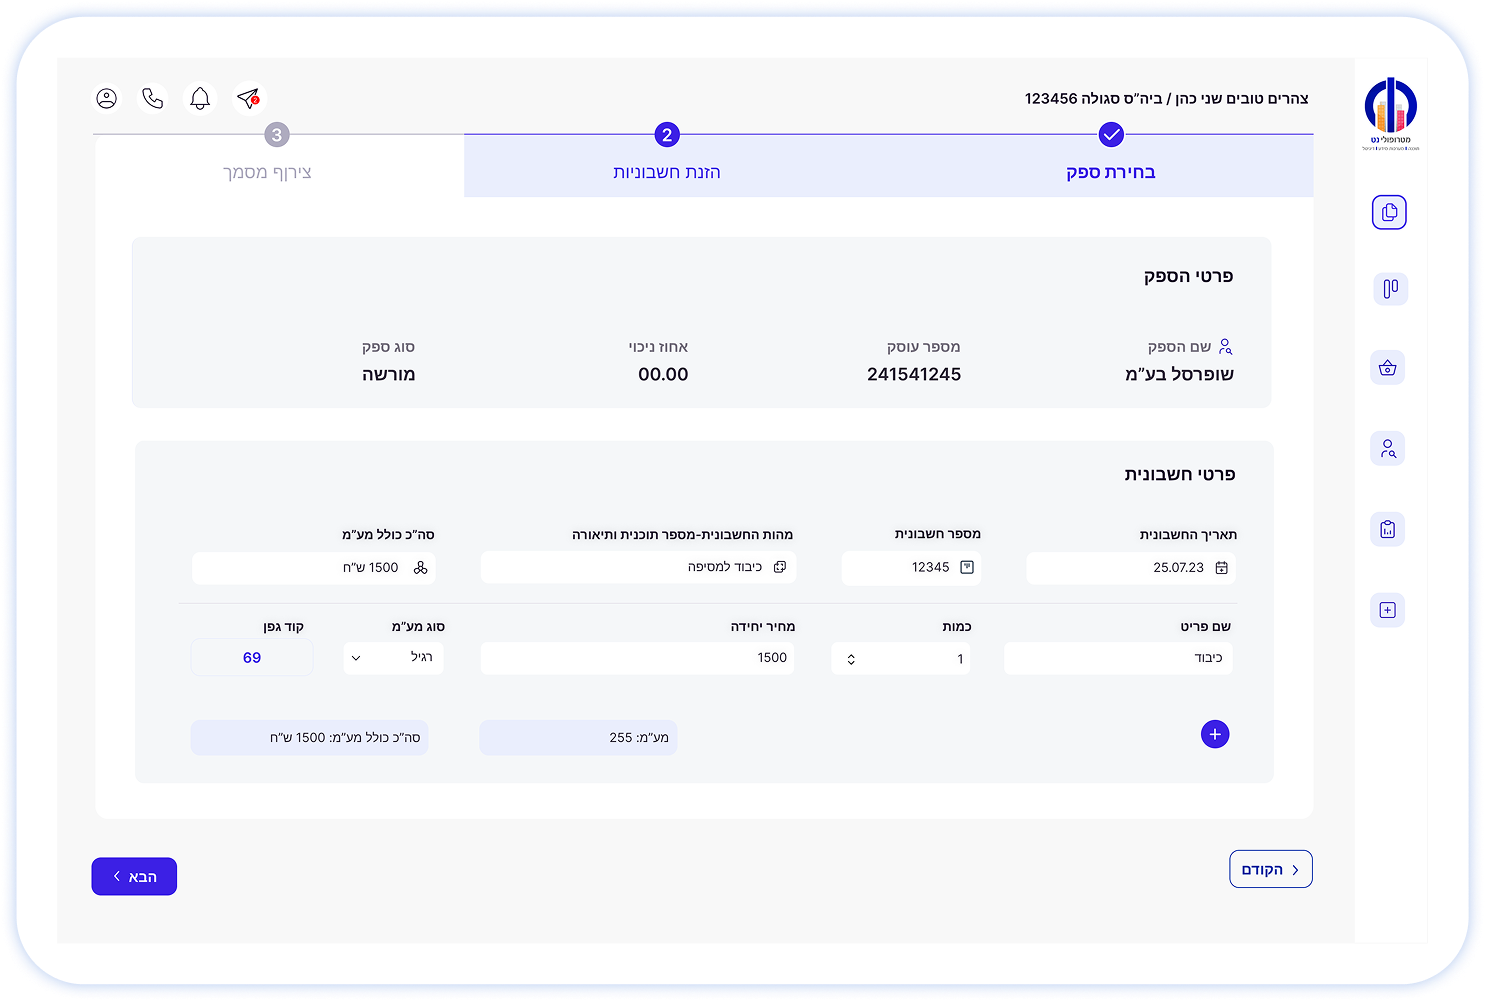This screenshot has height=1001, width=1485.
Task: Click the הבא next button
Action: [134, 877]
